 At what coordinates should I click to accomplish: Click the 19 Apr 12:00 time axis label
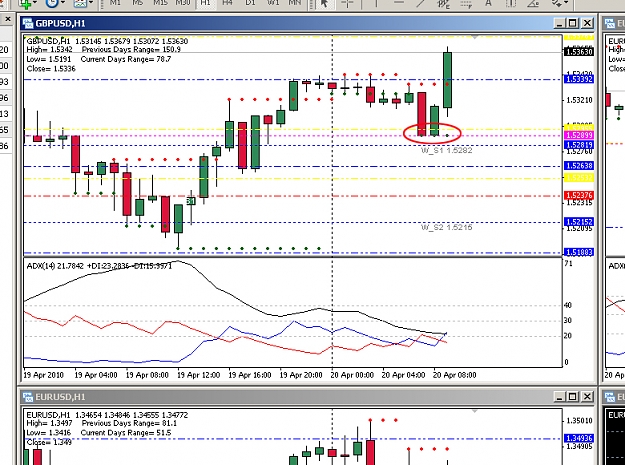tap(199, 375)
